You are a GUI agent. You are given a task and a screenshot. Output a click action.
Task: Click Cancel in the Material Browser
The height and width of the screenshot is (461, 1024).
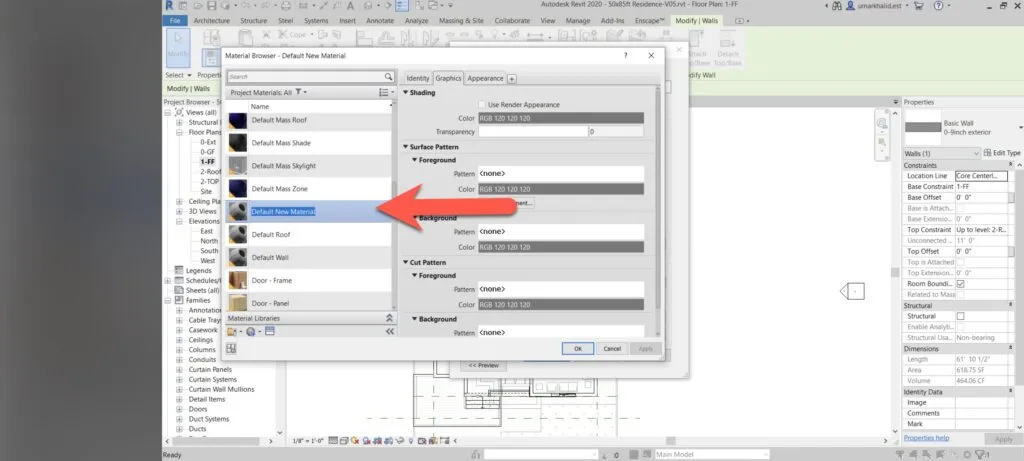point(612,349)
